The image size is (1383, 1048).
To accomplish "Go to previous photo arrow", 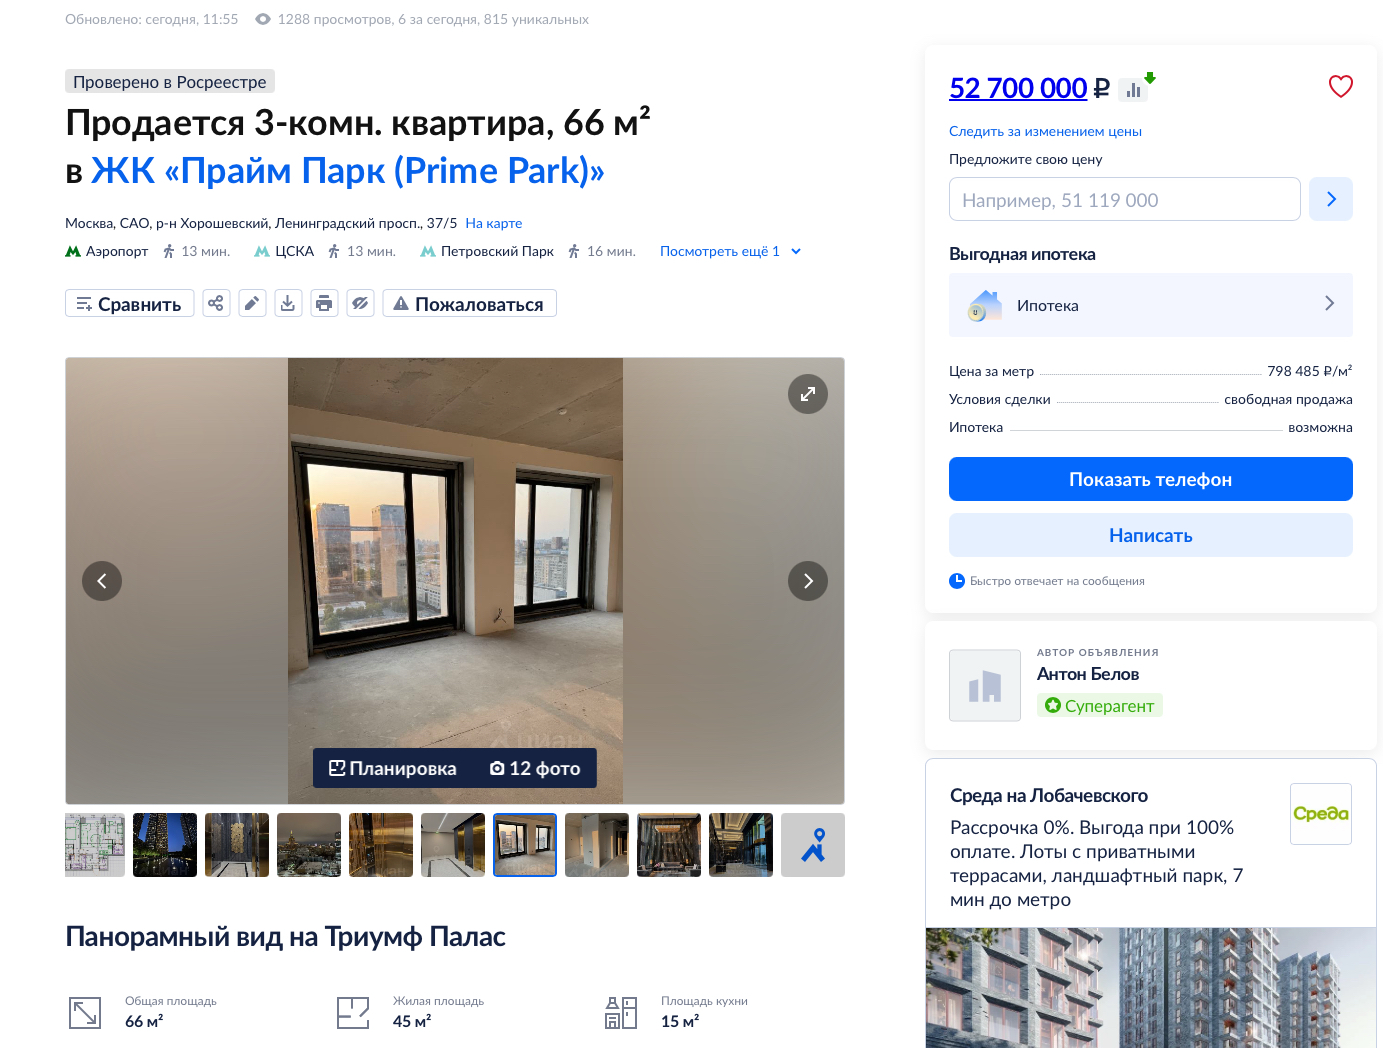I will click(x=102, y=581).
